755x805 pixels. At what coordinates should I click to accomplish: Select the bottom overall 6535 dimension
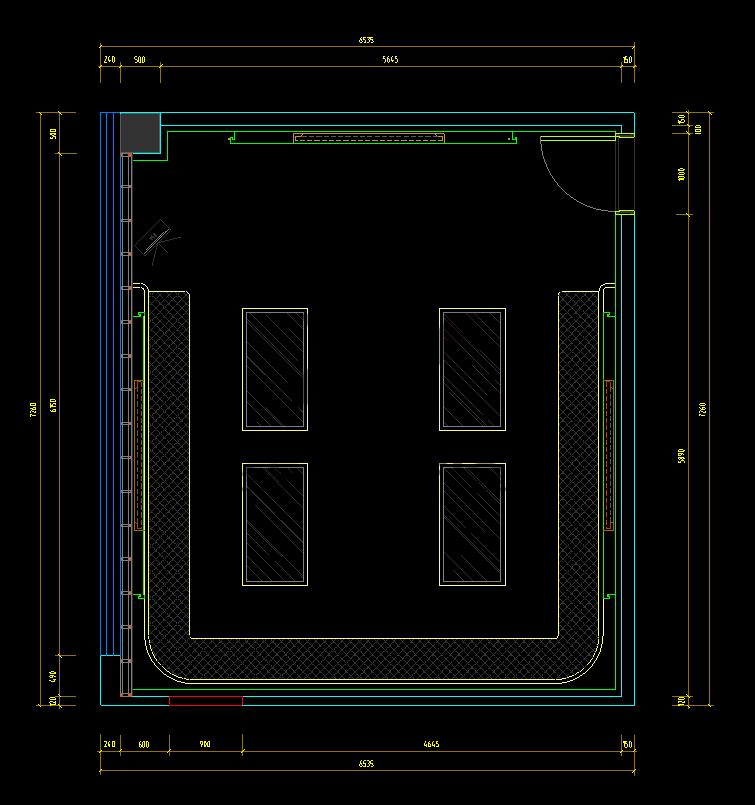367,764
